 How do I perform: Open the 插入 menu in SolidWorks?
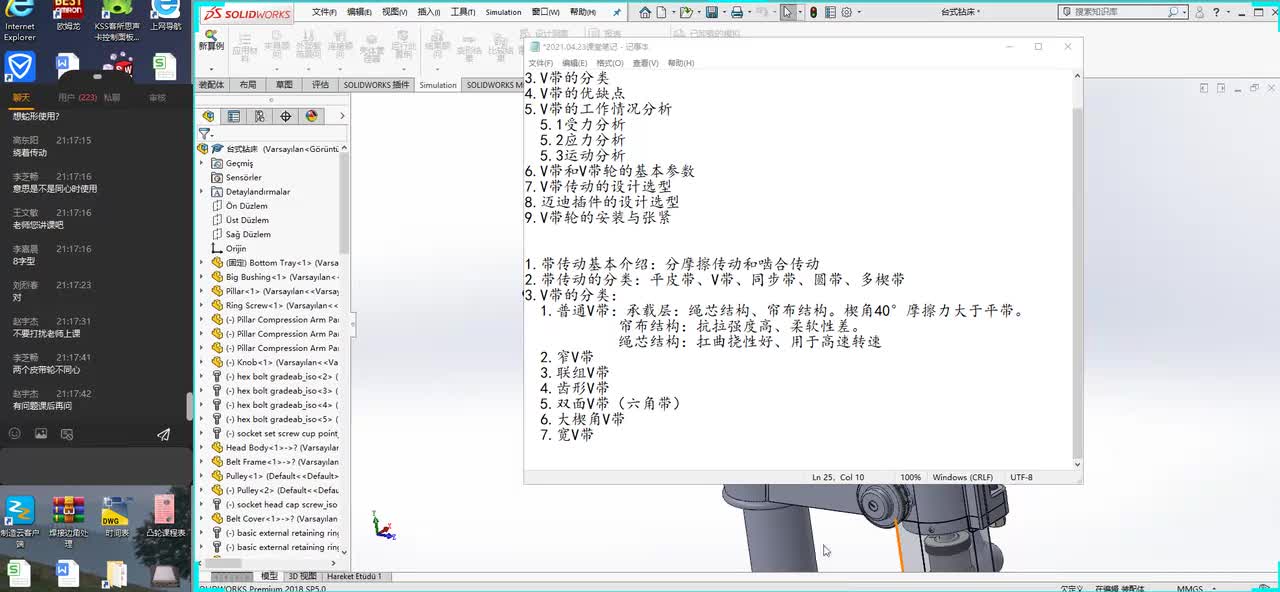tap(428, 12)
